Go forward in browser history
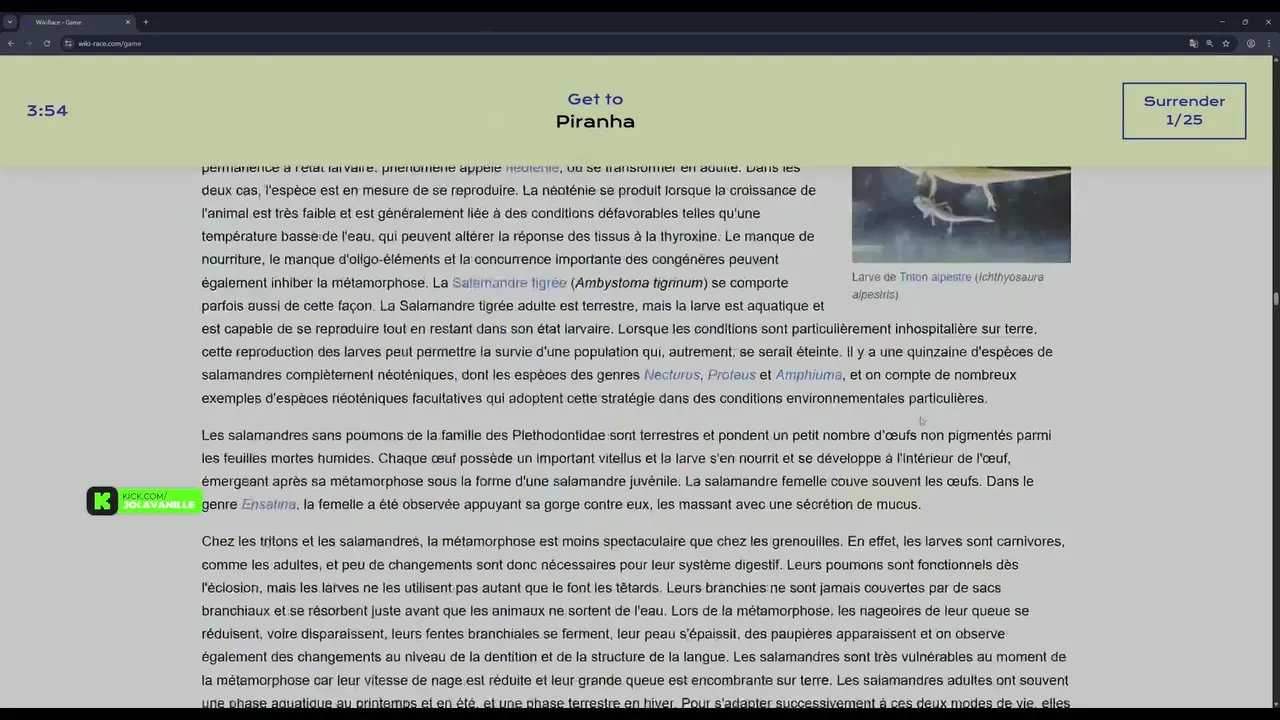 pyautogui.click(x=28, y=43)
